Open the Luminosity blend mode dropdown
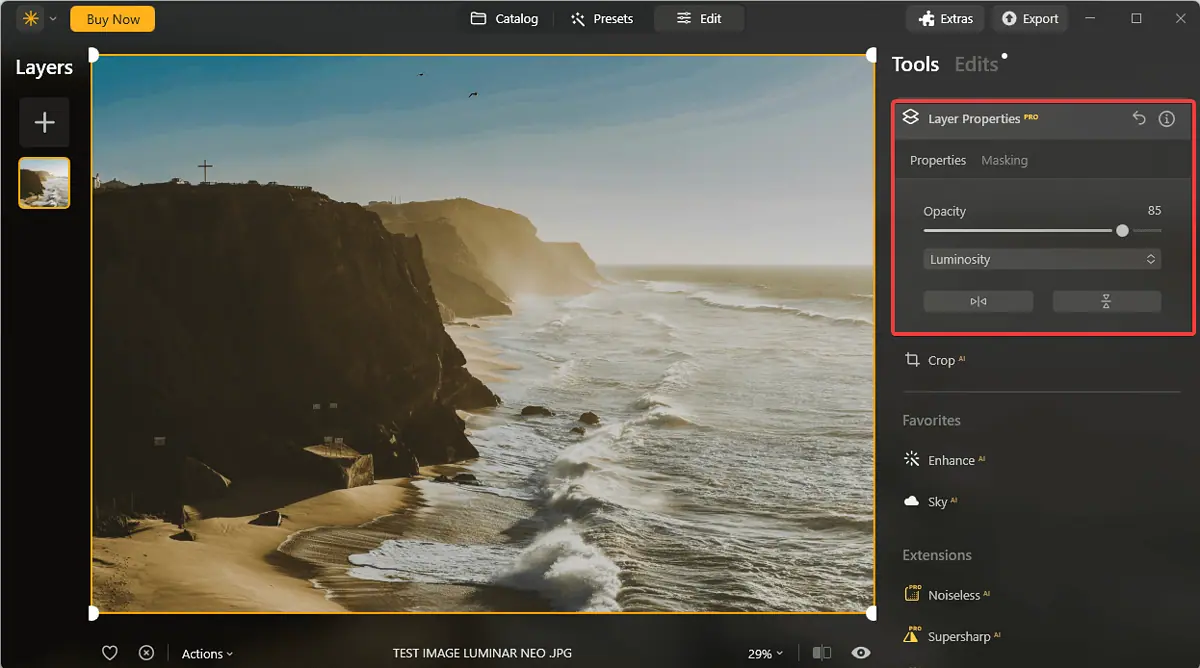 [1042, 259]
